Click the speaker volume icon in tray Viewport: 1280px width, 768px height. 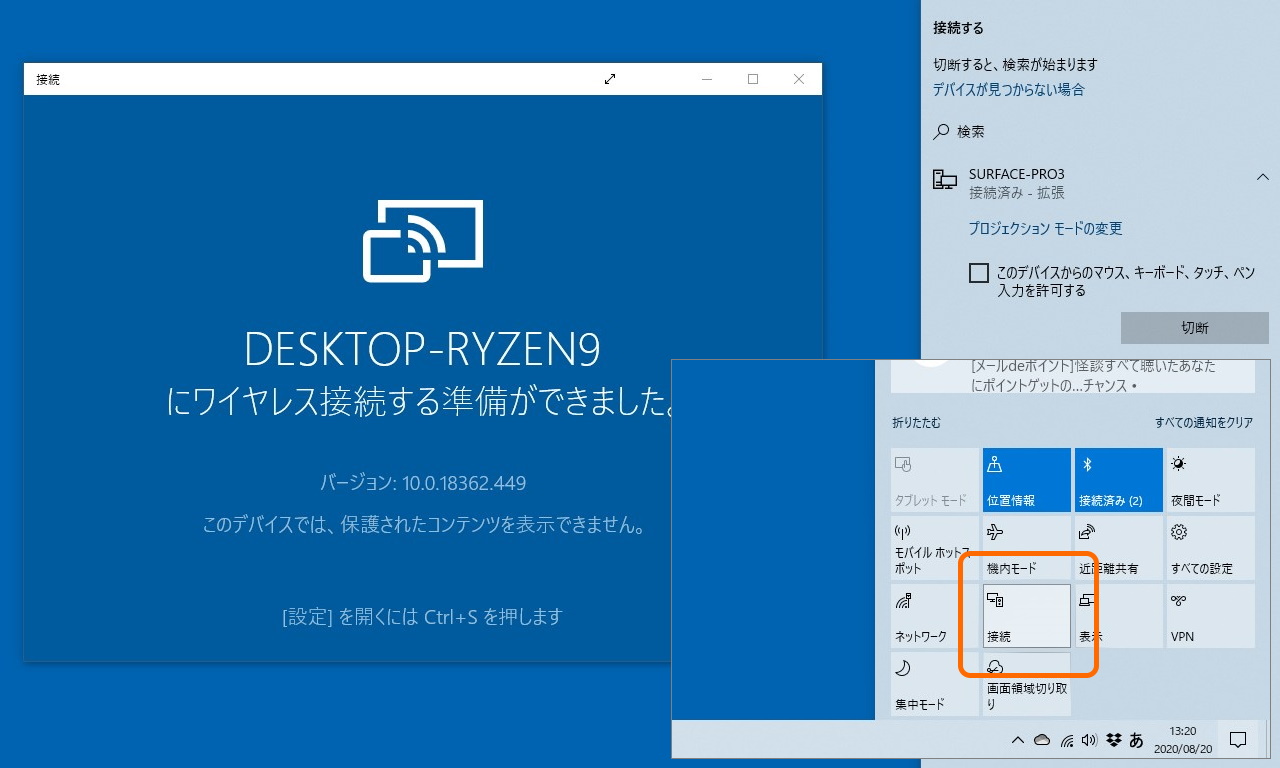tap(1089, 740)
